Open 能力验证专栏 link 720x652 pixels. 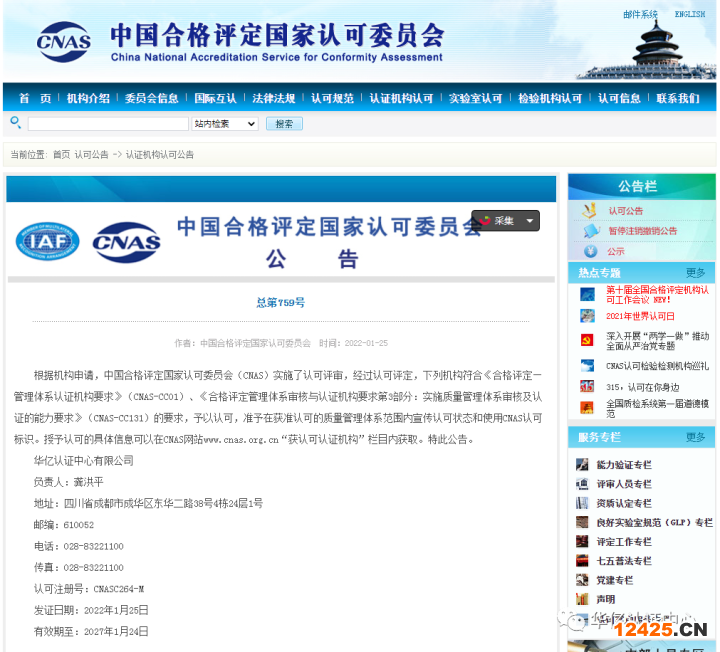[x=624, y=465]
